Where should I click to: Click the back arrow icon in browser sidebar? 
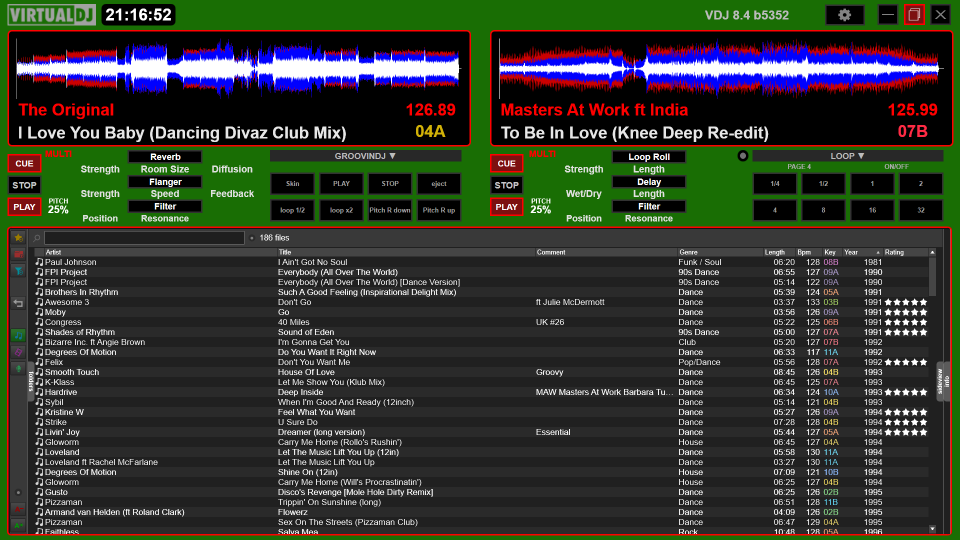pyautogui.click(x=18, y=303)
